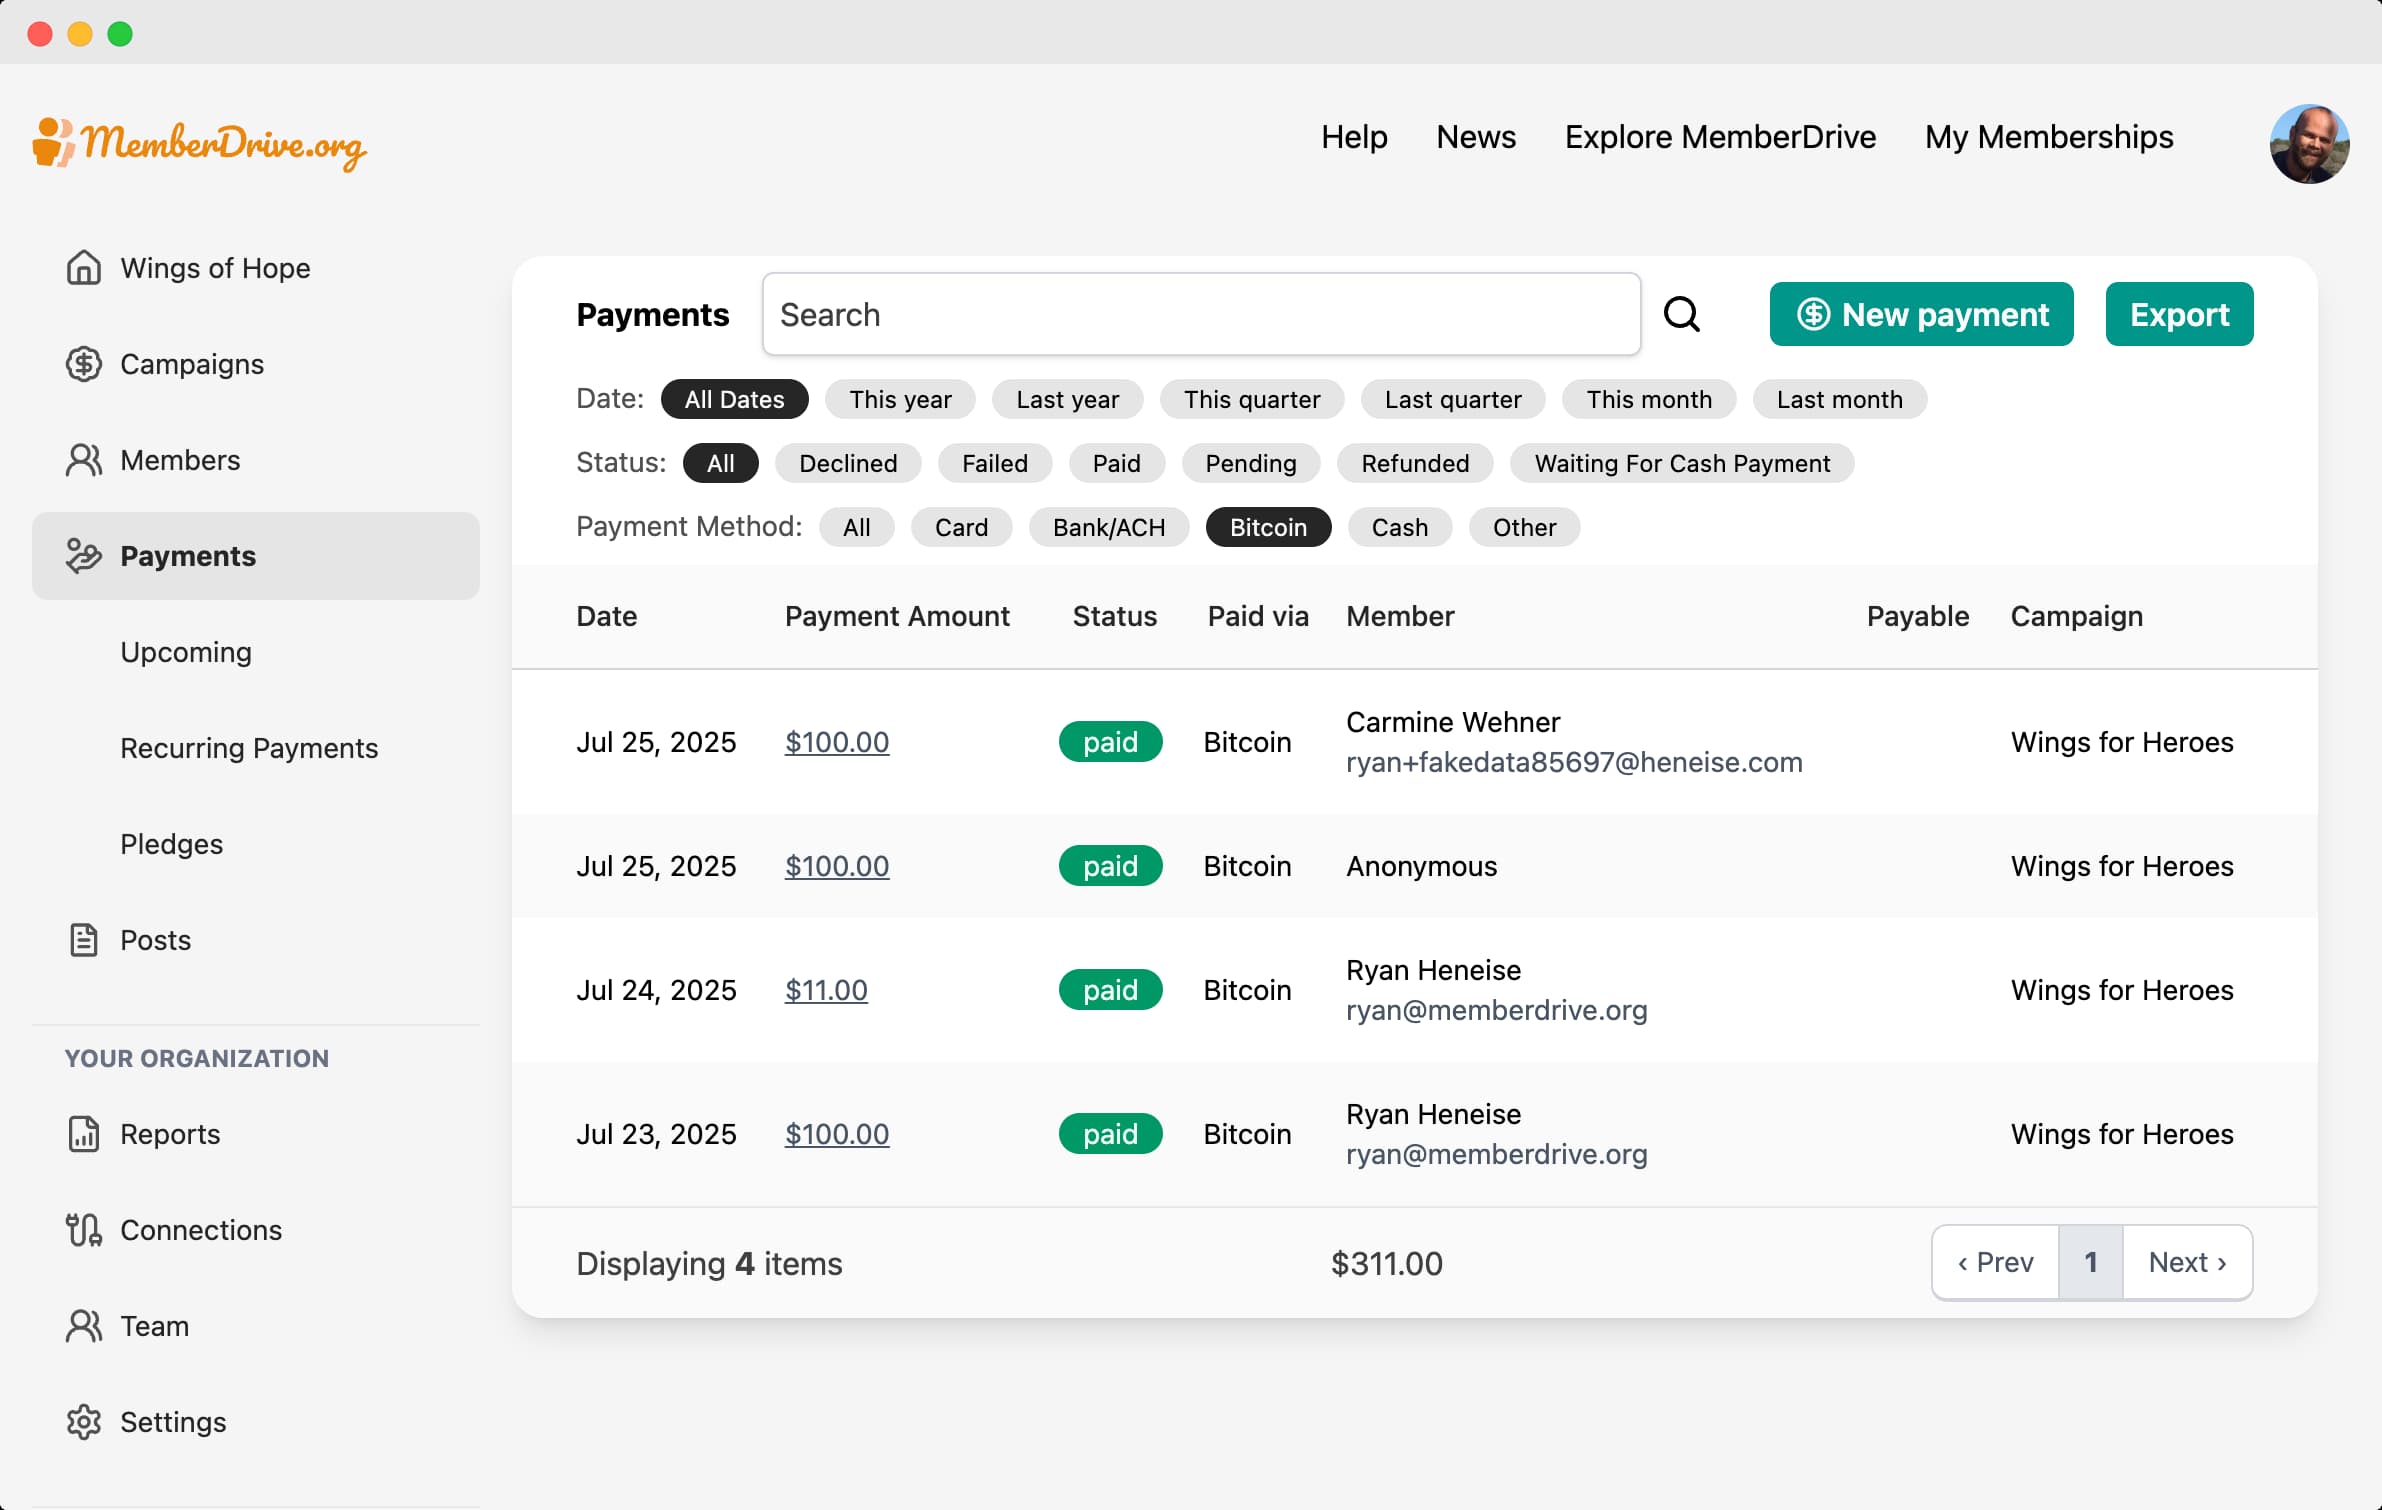Click the search magnifying glass icon
This screenshot has height=1510, width=2382.
click(x=1683, y=313)
